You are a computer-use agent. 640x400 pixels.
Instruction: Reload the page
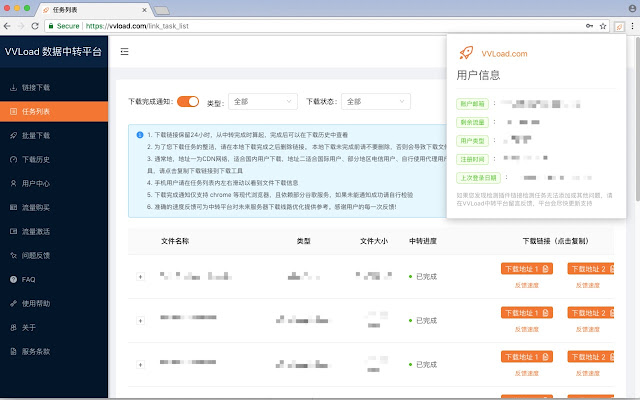[x=35, y=26]
